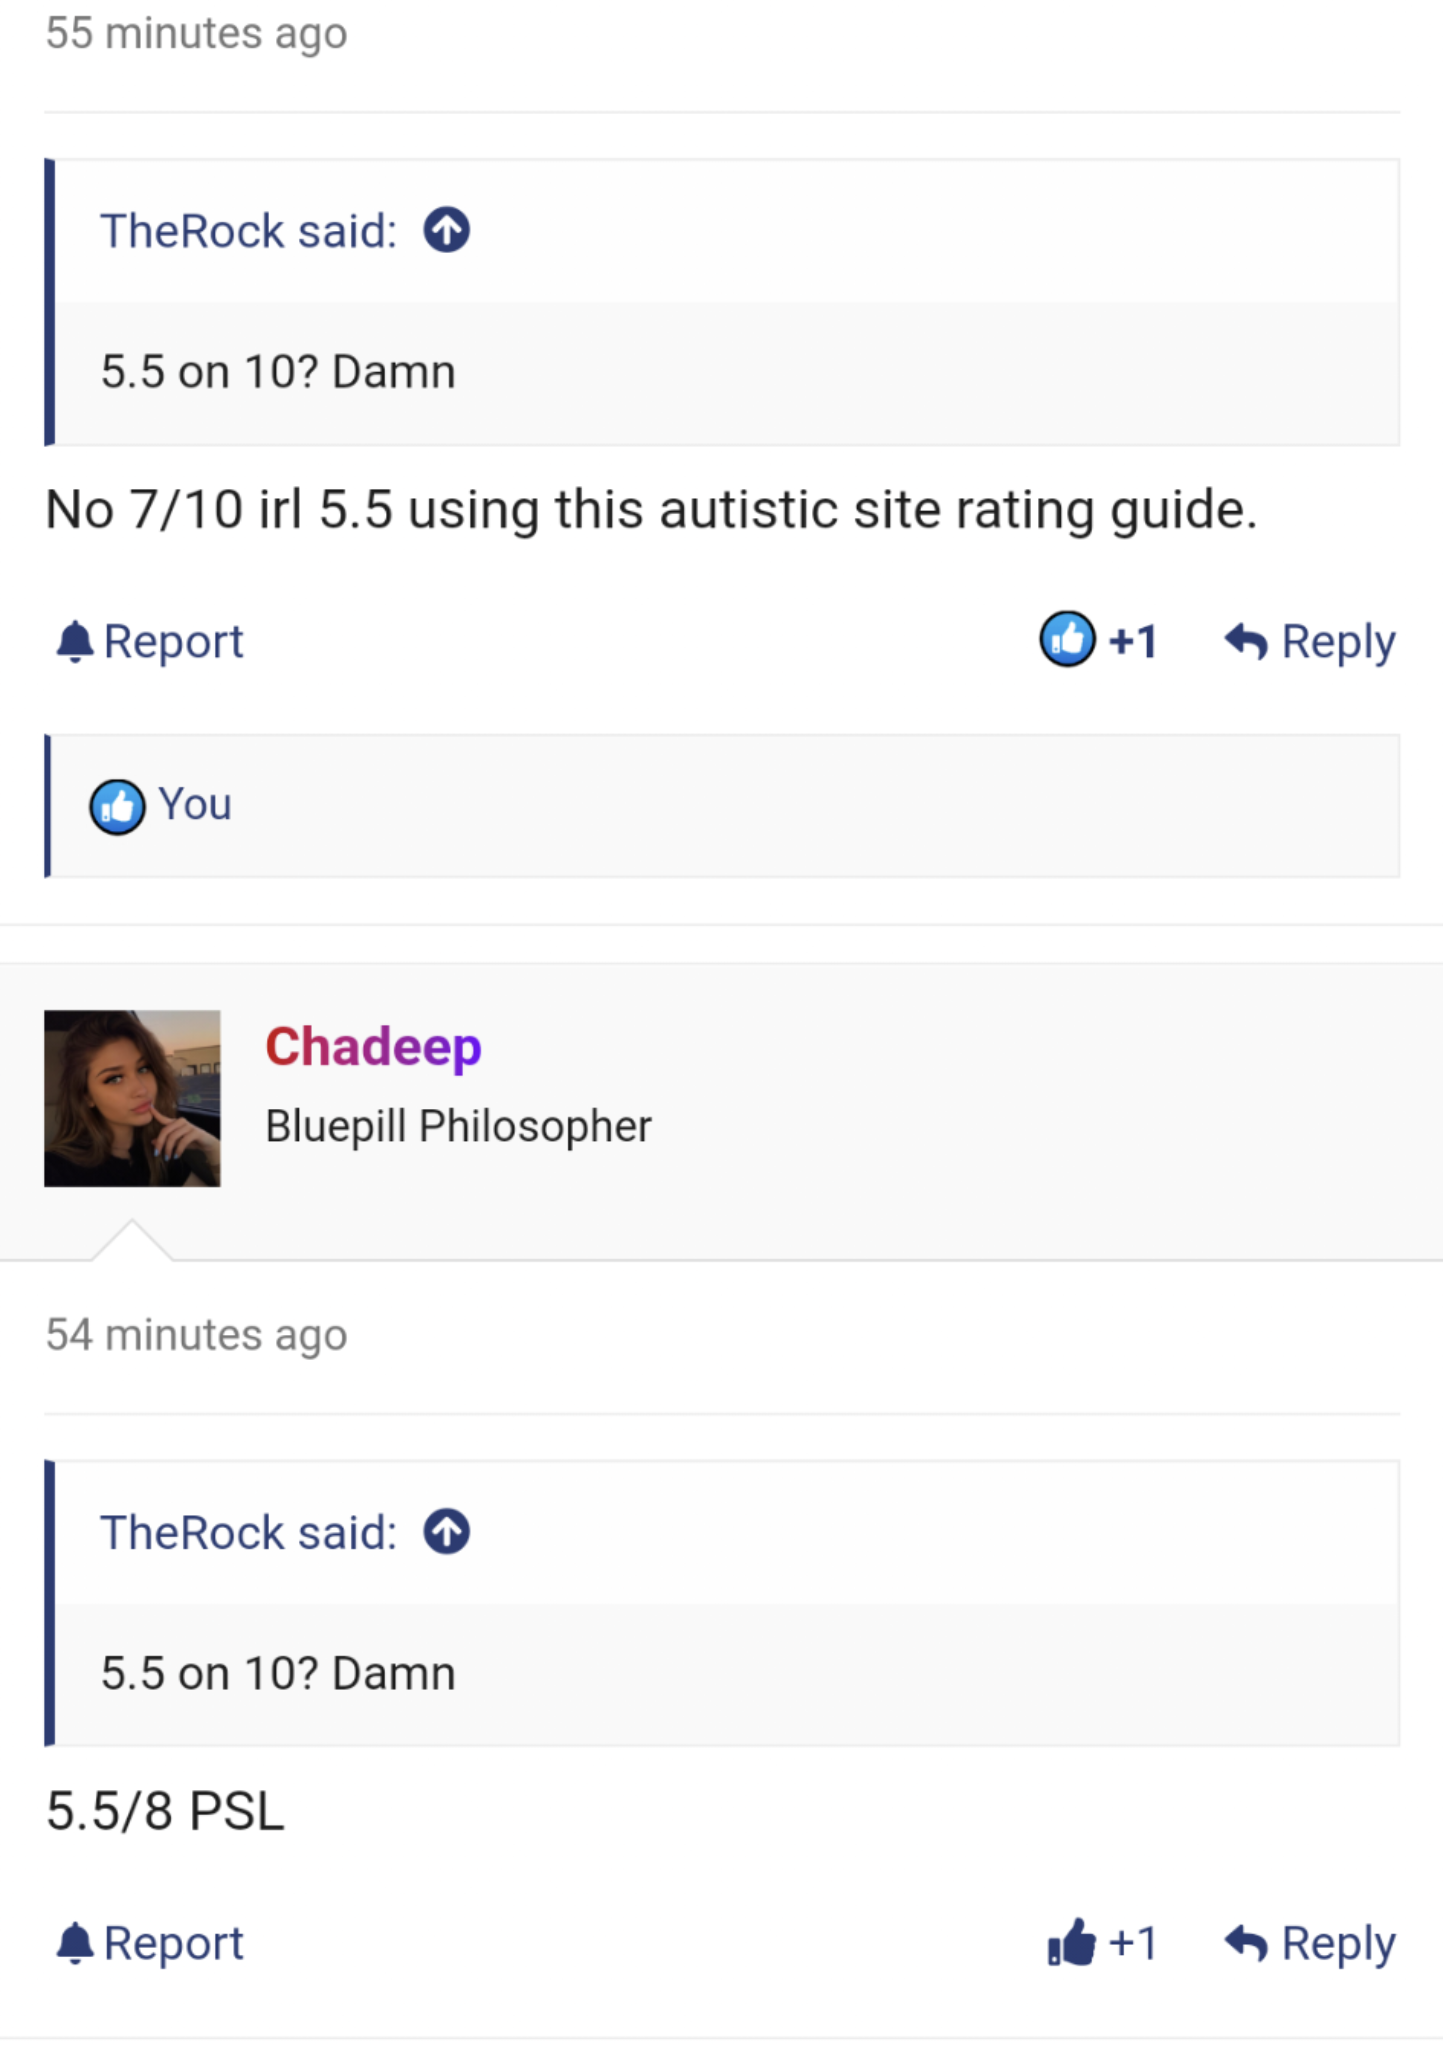The image size is (1443, 2048).
Task: Click the reply arrow icon on the first post
Action: click(x=1246, y=642)
